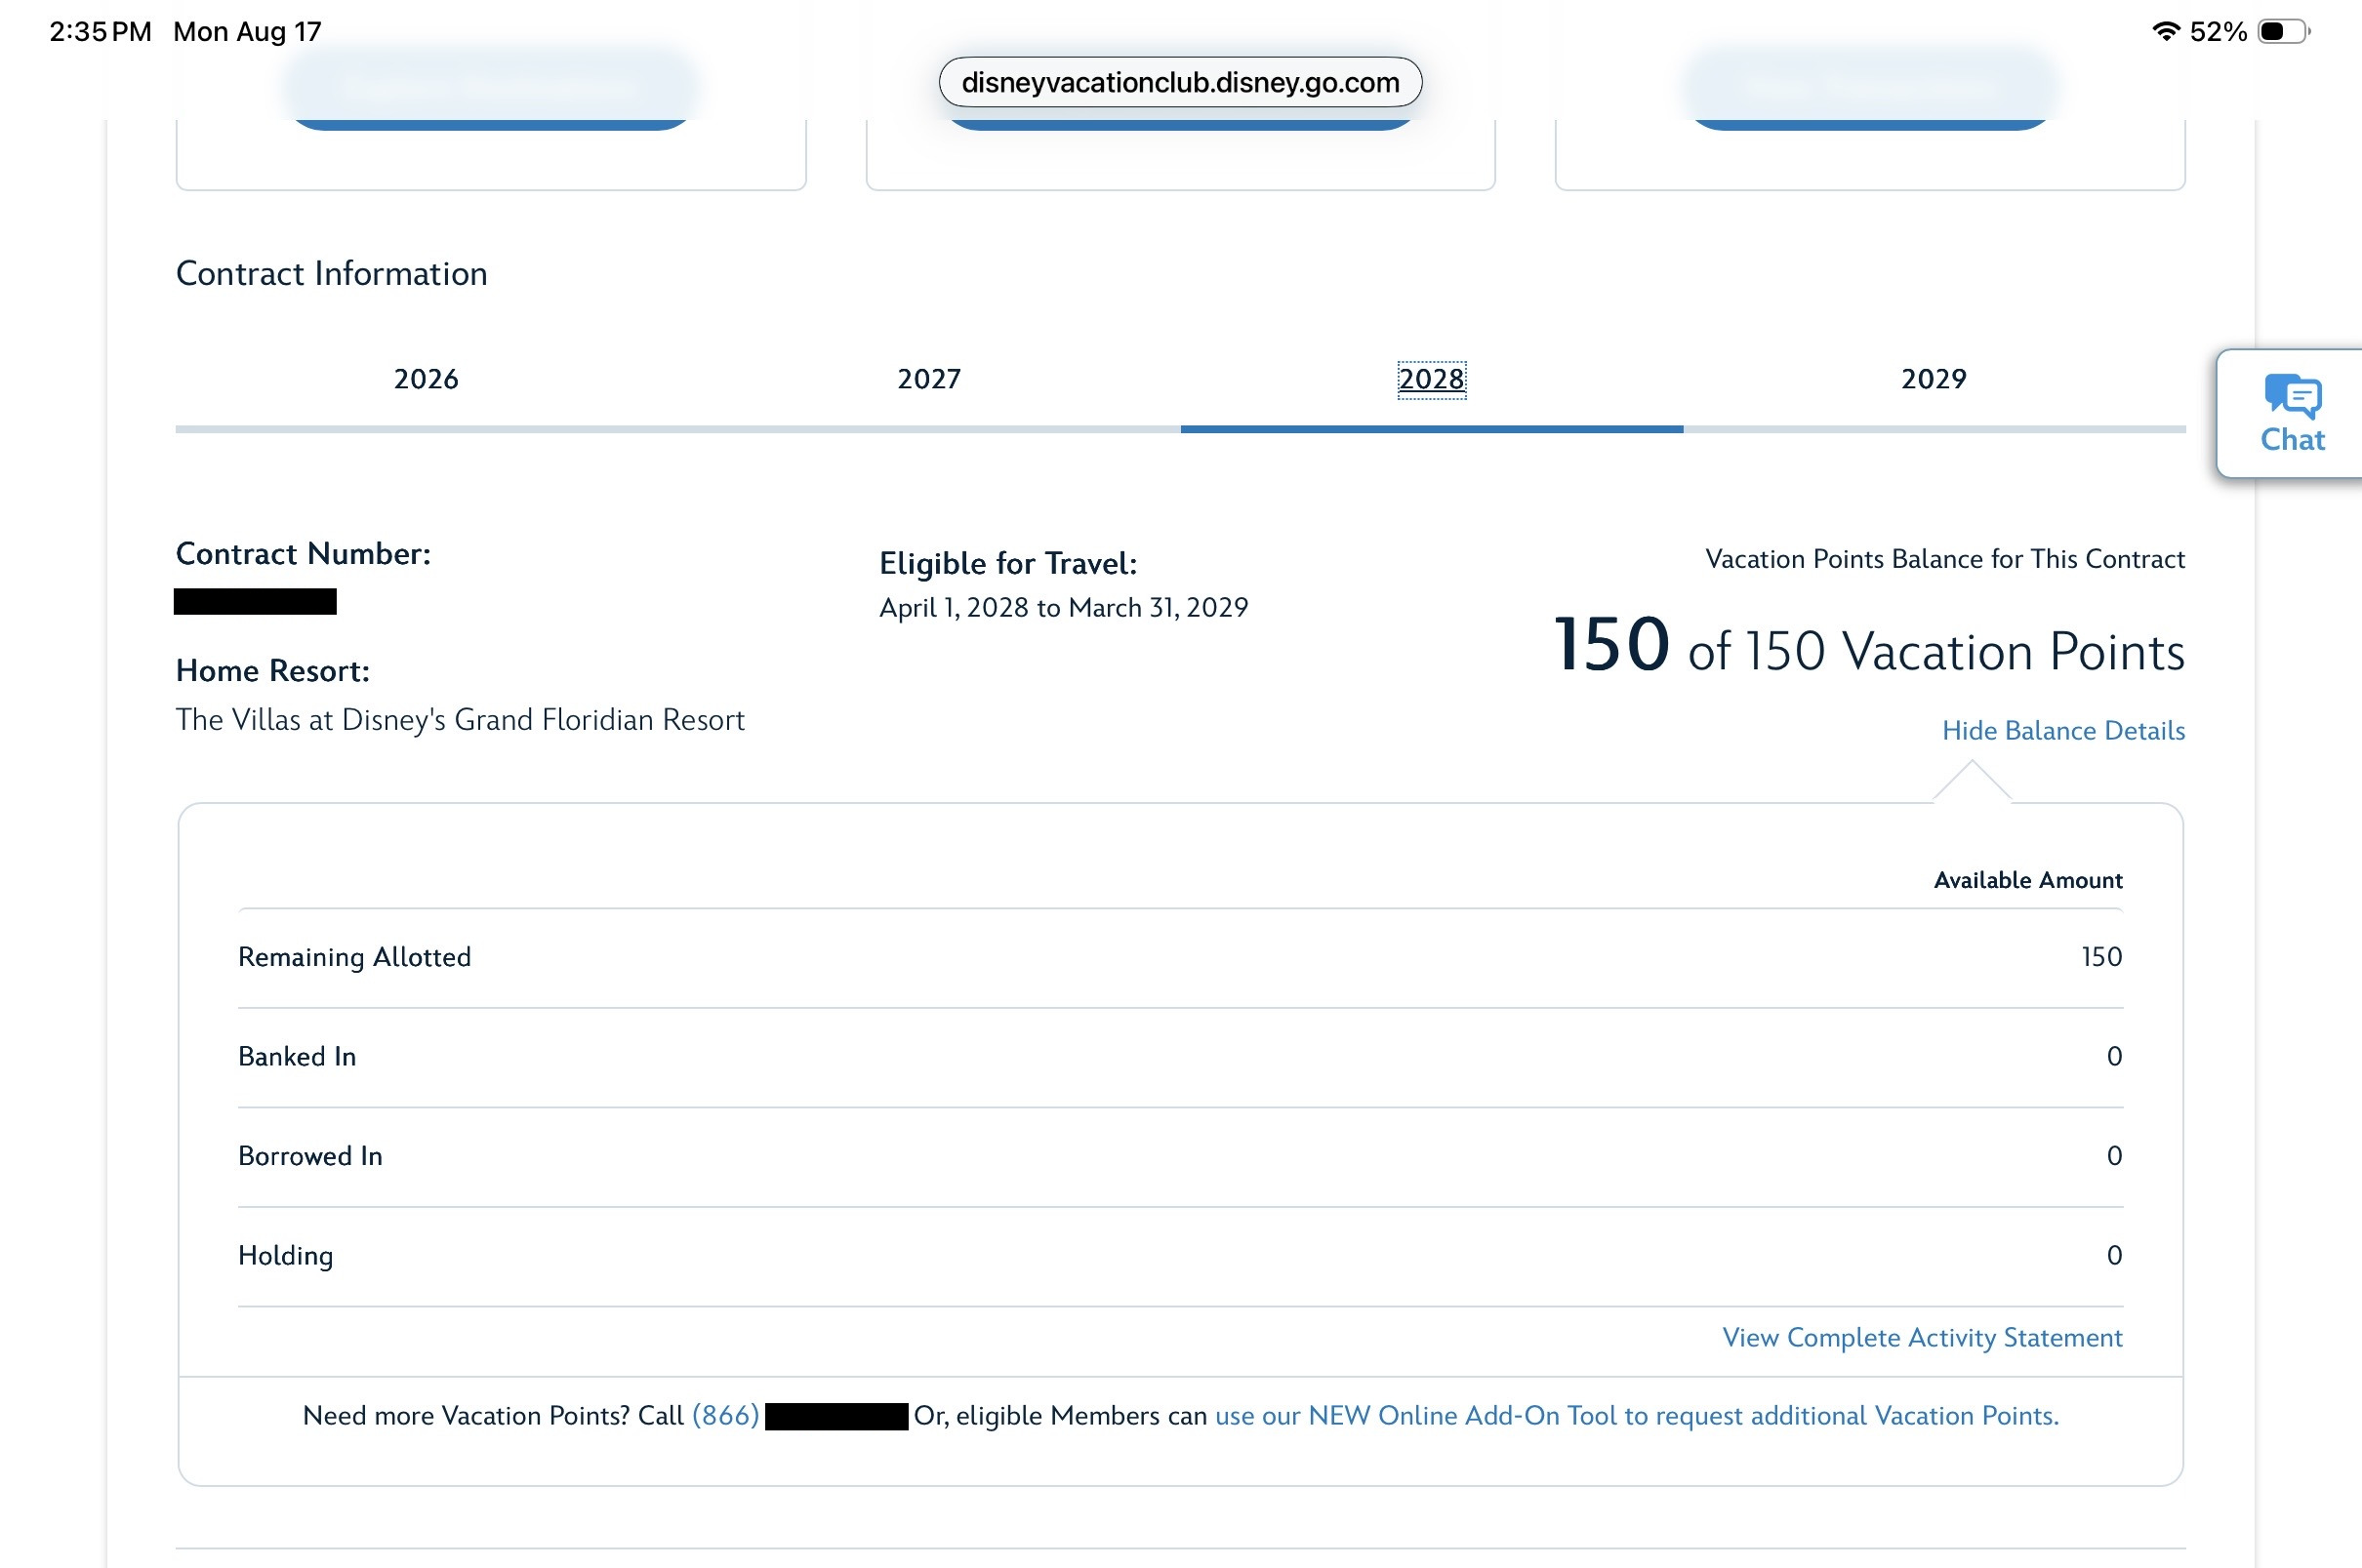Select the Contract Information heading

tap(331, 274)
